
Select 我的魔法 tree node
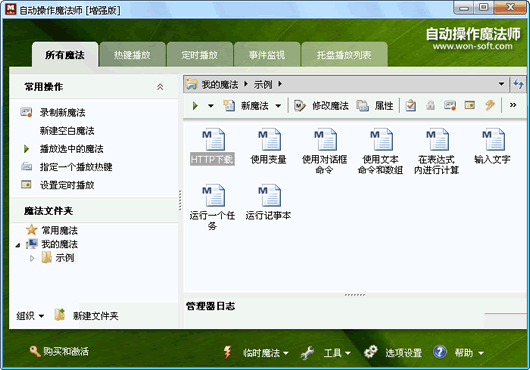tap(59, 244)
